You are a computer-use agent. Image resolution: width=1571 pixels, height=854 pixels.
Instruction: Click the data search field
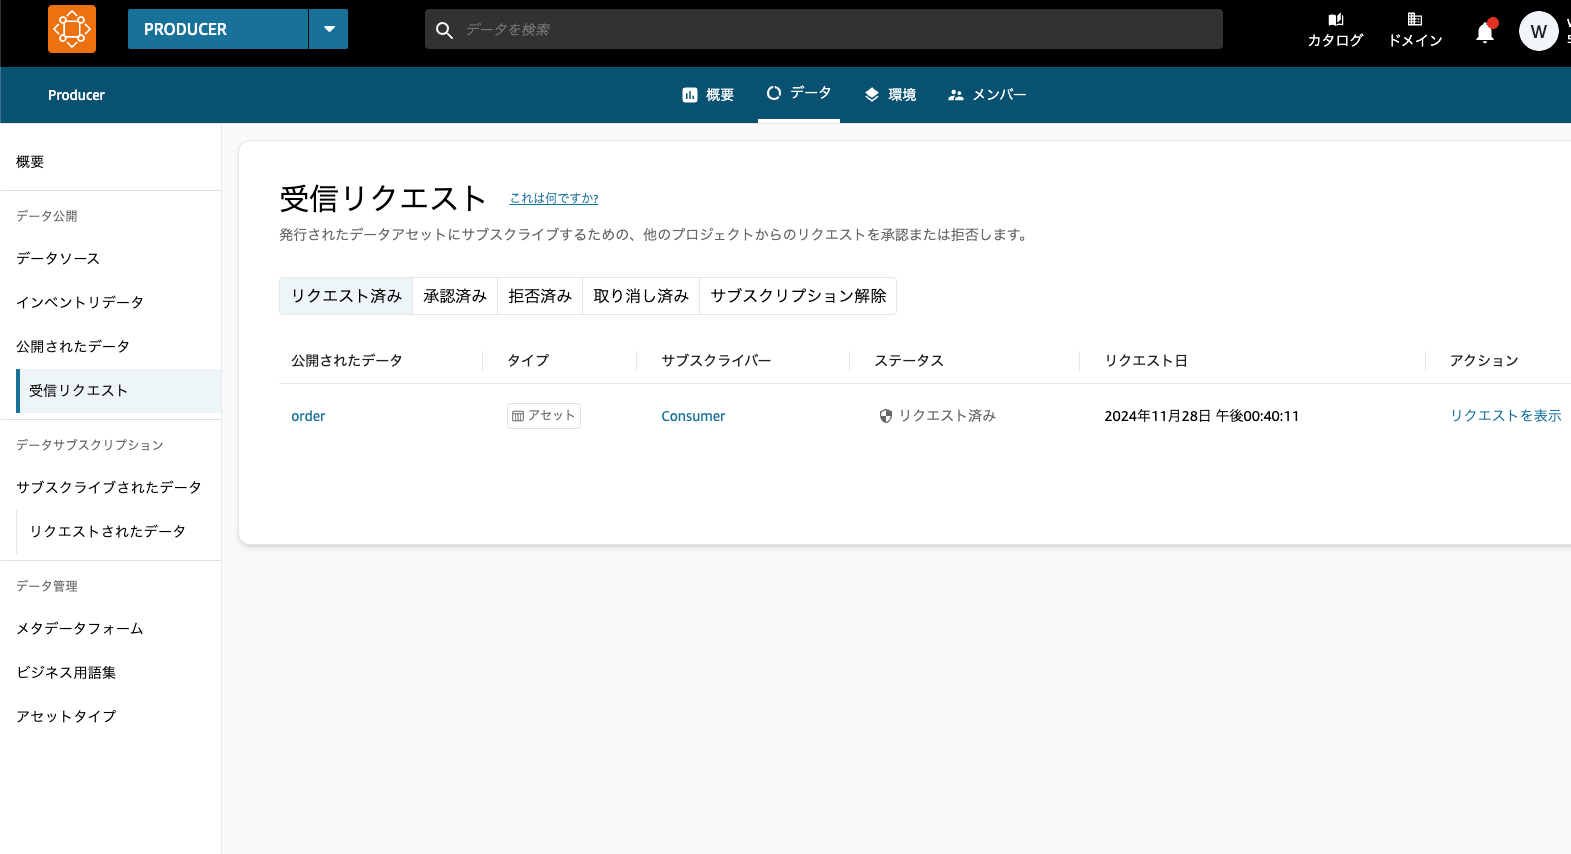[x=824, y=29]
